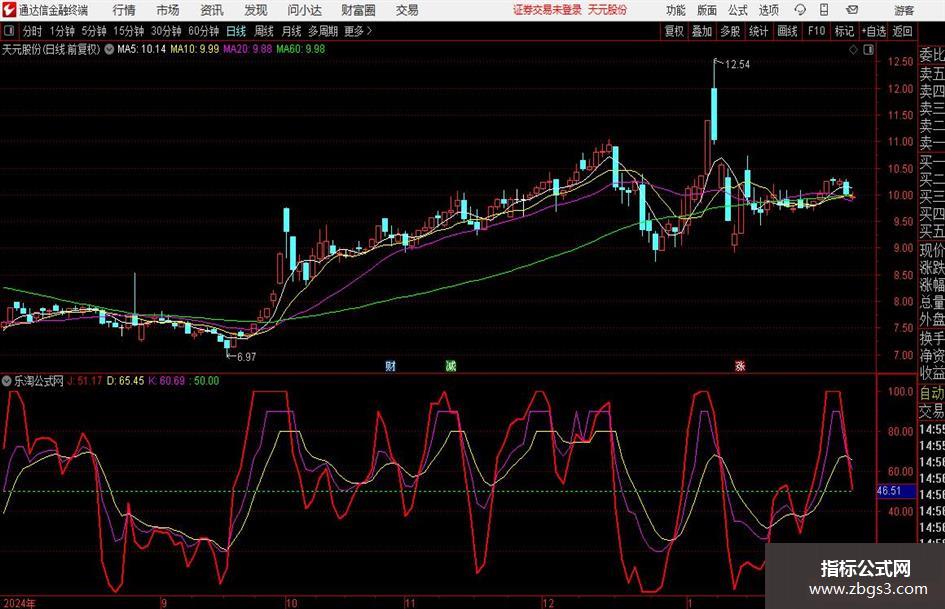Open the 选项 menu

768,10
